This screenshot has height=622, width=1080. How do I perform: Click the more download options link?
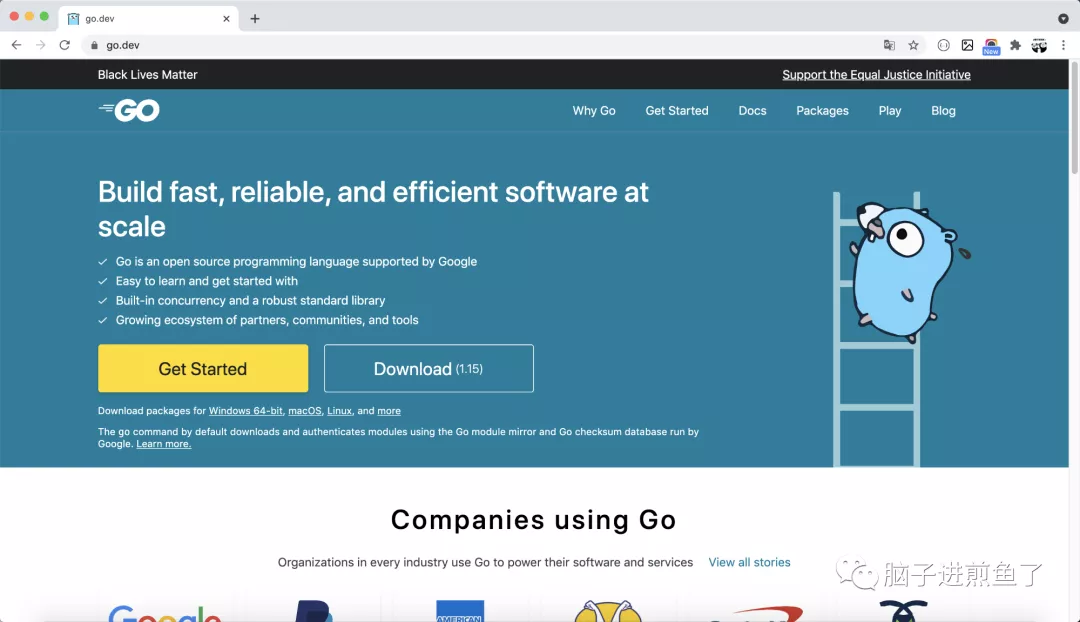click(388, 411)
